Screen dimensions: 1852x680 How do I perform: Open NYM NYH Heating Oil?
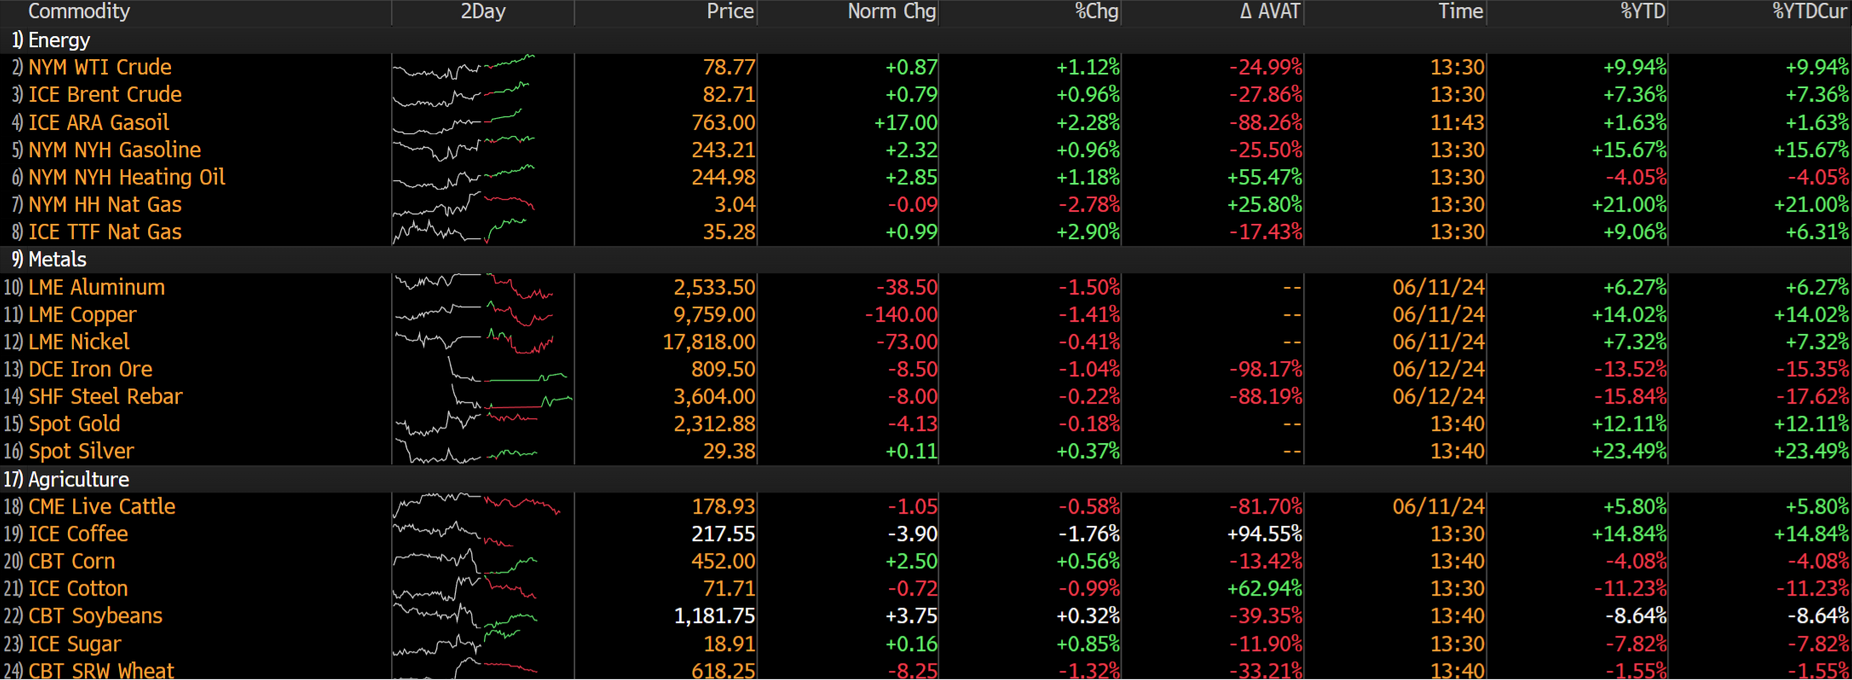127,177
